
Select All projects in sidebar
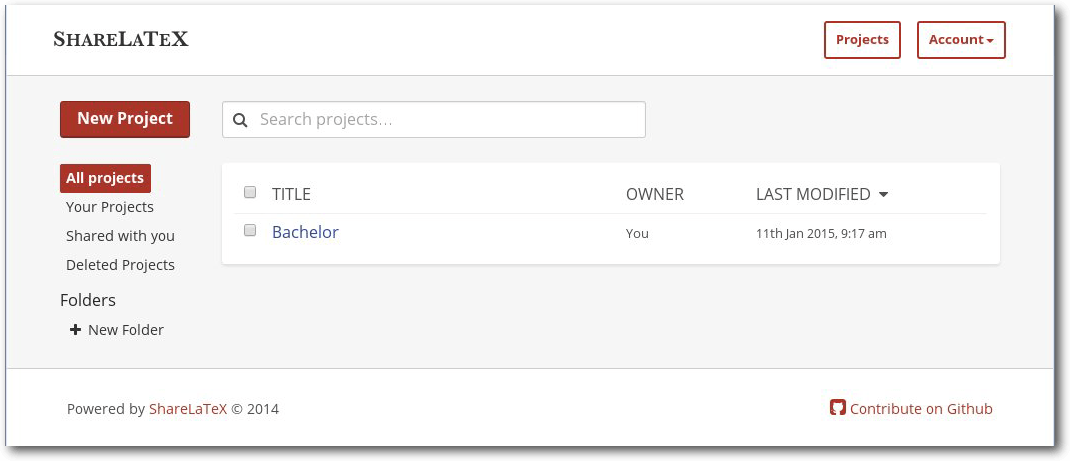pos(105,178)
